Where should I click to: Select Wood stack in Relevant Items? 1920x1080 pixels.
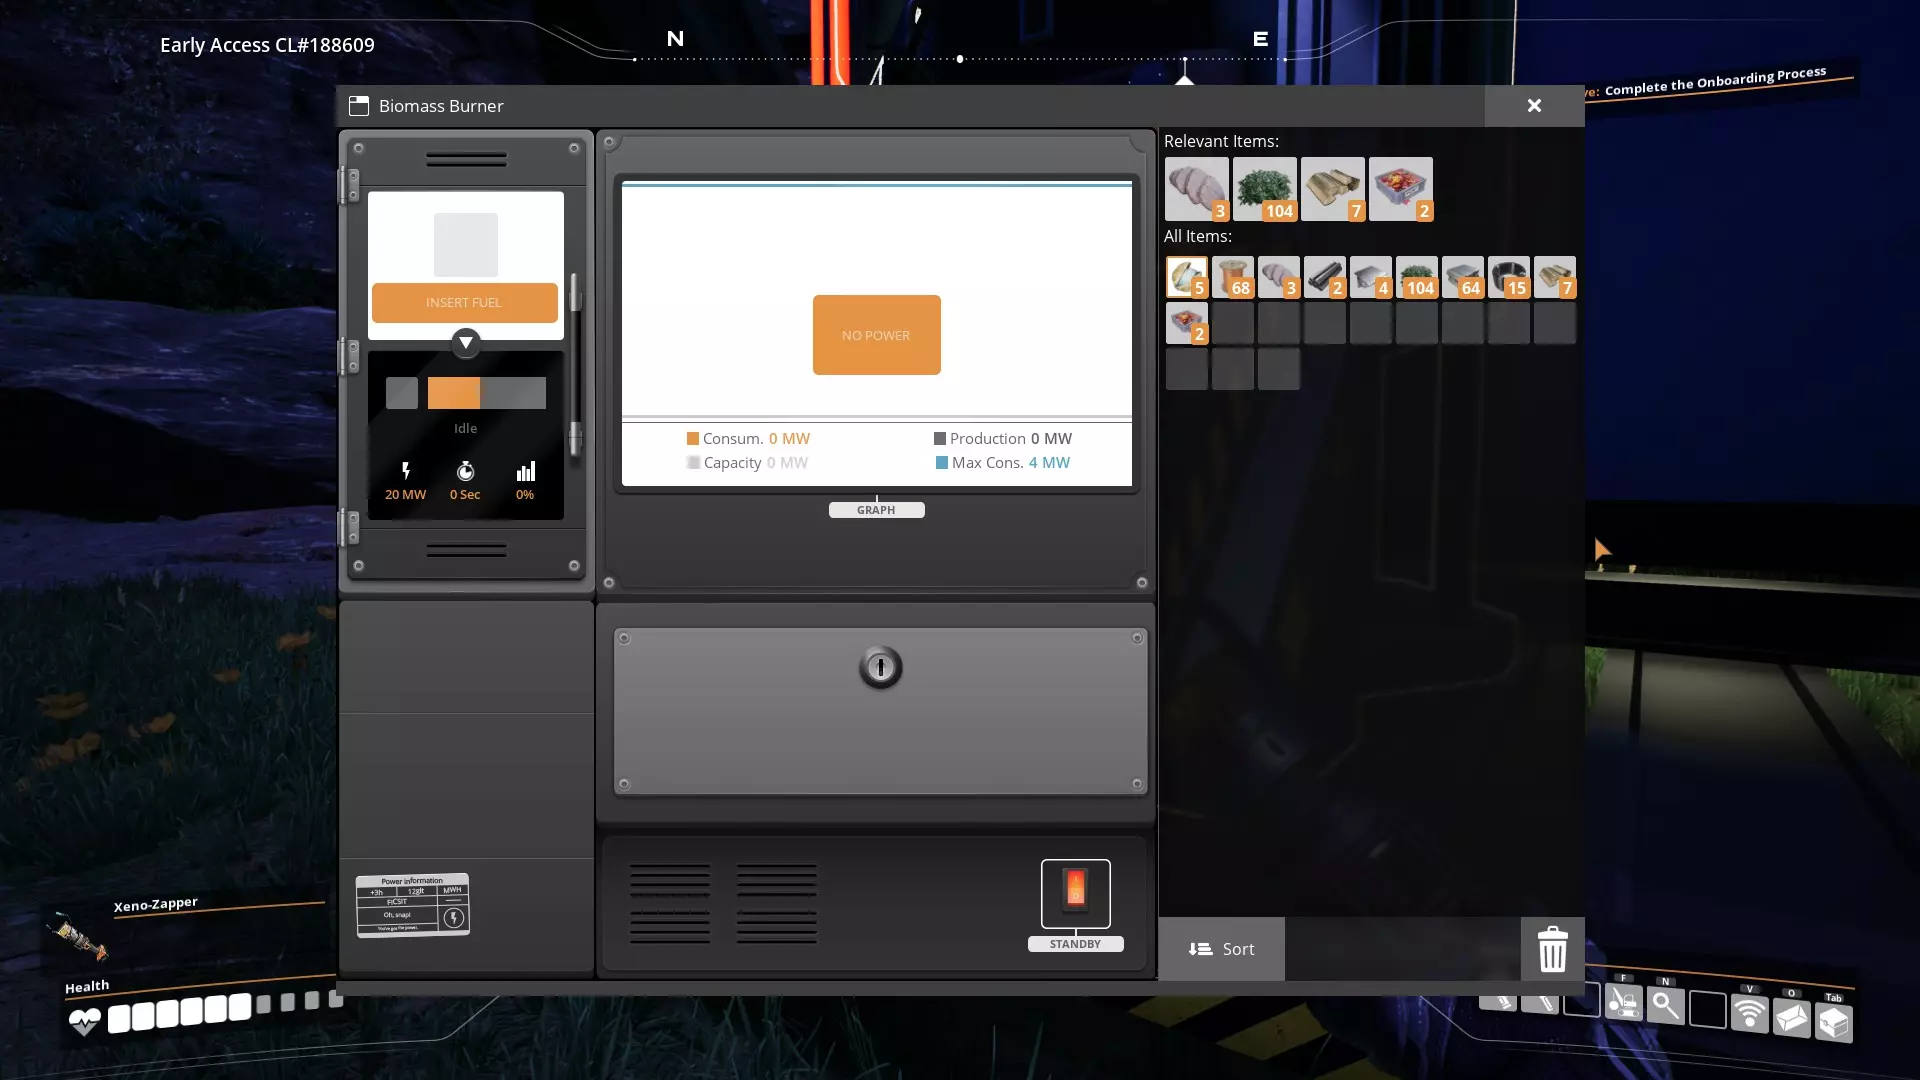1332,188
